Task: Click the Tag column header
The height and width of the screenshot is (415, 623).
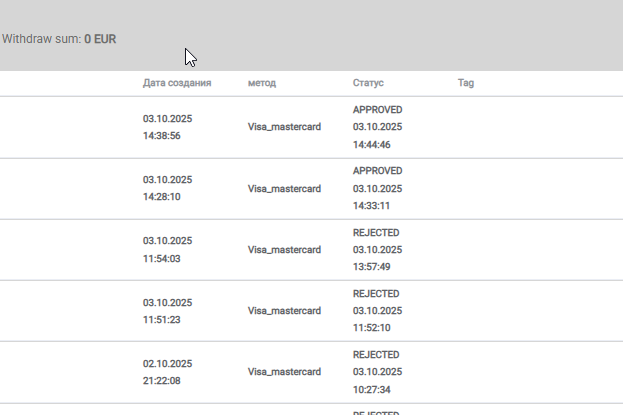Action: pyautogui.click(x=466, y=83)
